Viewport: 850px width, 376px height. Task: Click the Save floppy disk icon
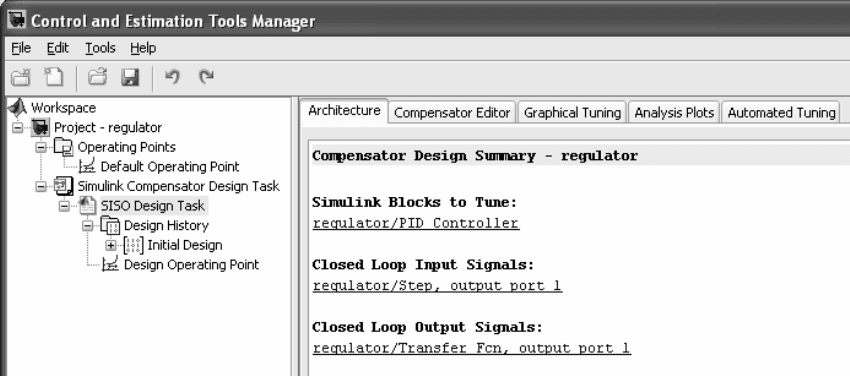(130, 77)
